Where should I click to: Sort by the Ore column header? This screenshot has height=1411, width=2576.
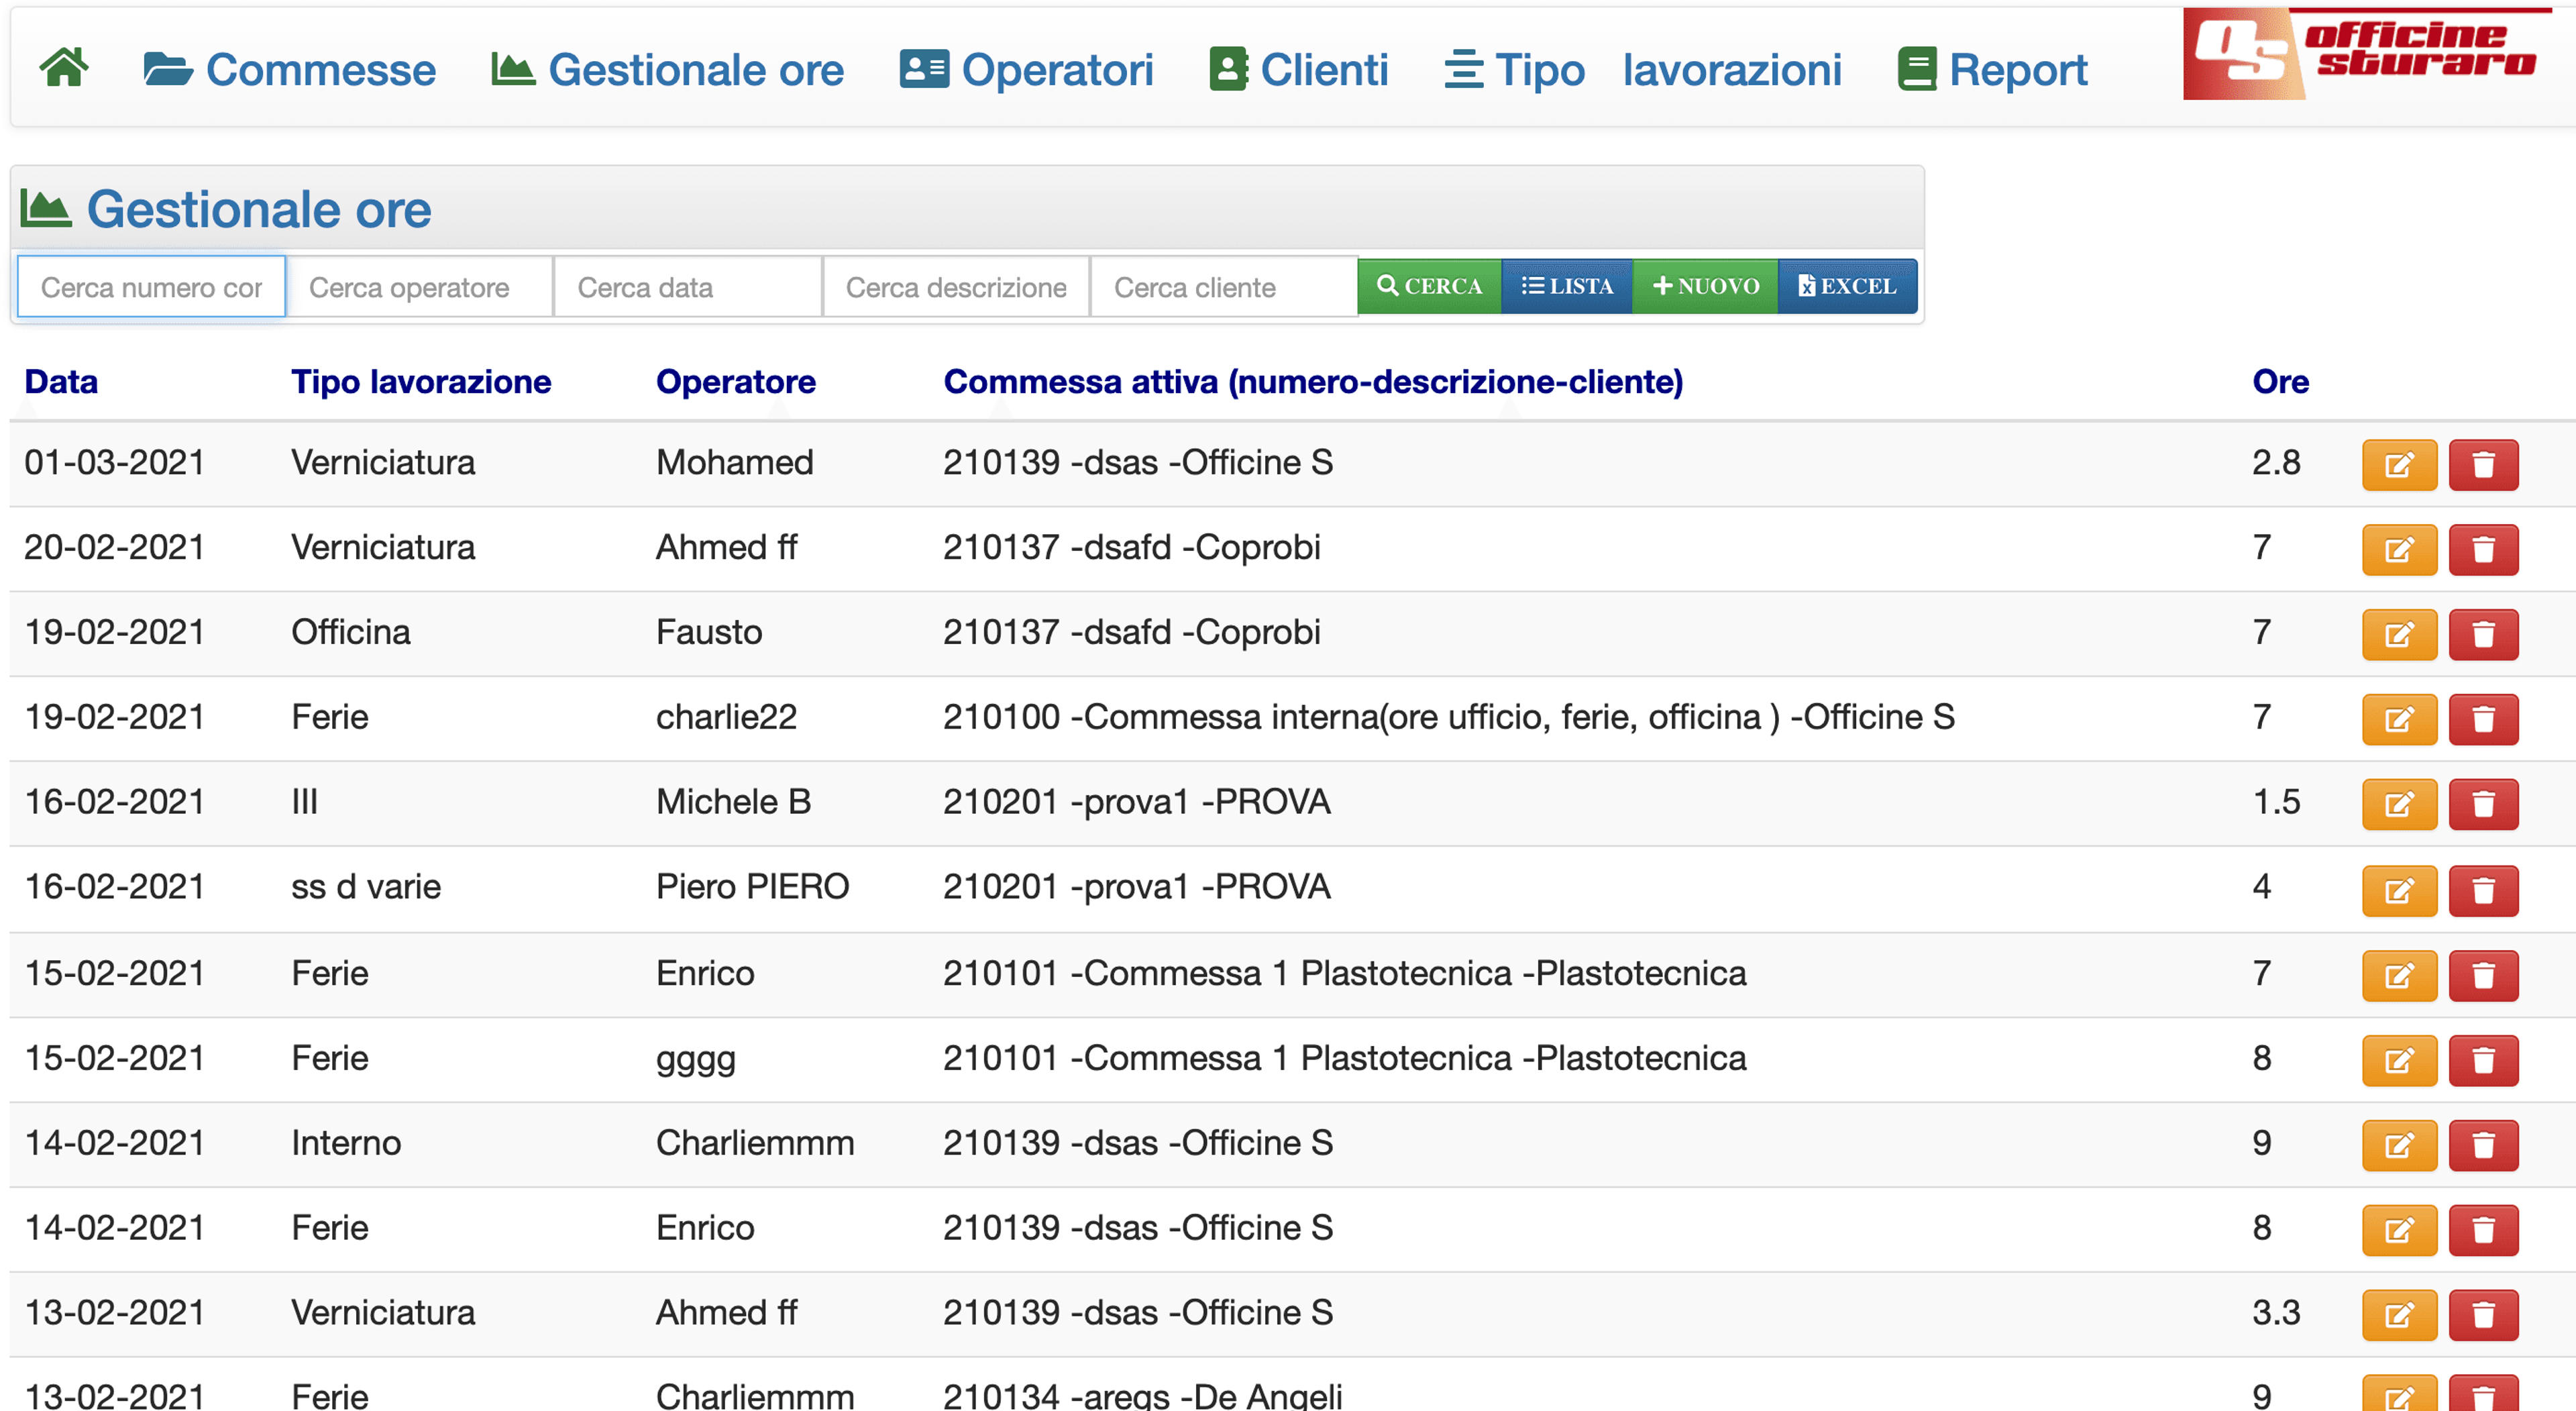pyautogui.click(x=2280, y=381)
